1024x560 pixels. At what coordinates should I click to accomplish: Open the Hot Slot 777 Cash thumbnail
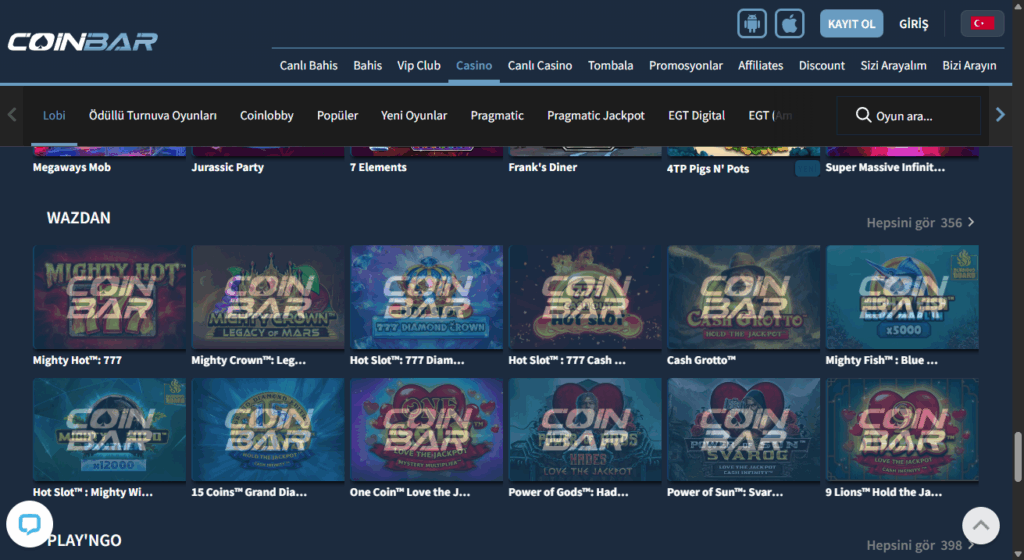(x=585, y=297)
